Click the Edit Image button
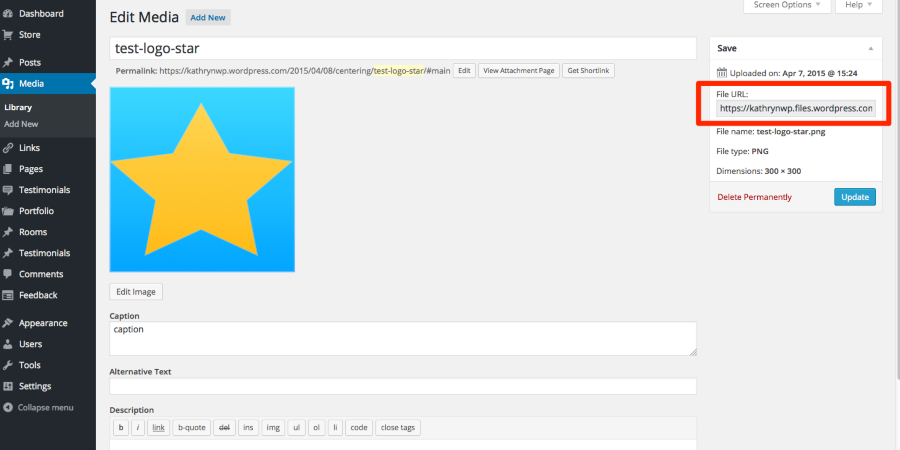 (136, 292)
